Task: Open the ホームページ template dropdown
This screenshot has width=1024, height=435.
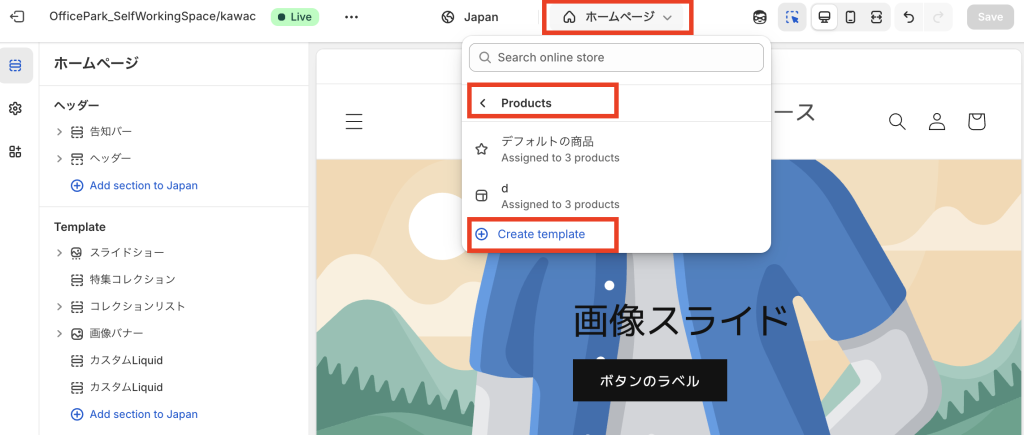Action: (x=617, y=17)
